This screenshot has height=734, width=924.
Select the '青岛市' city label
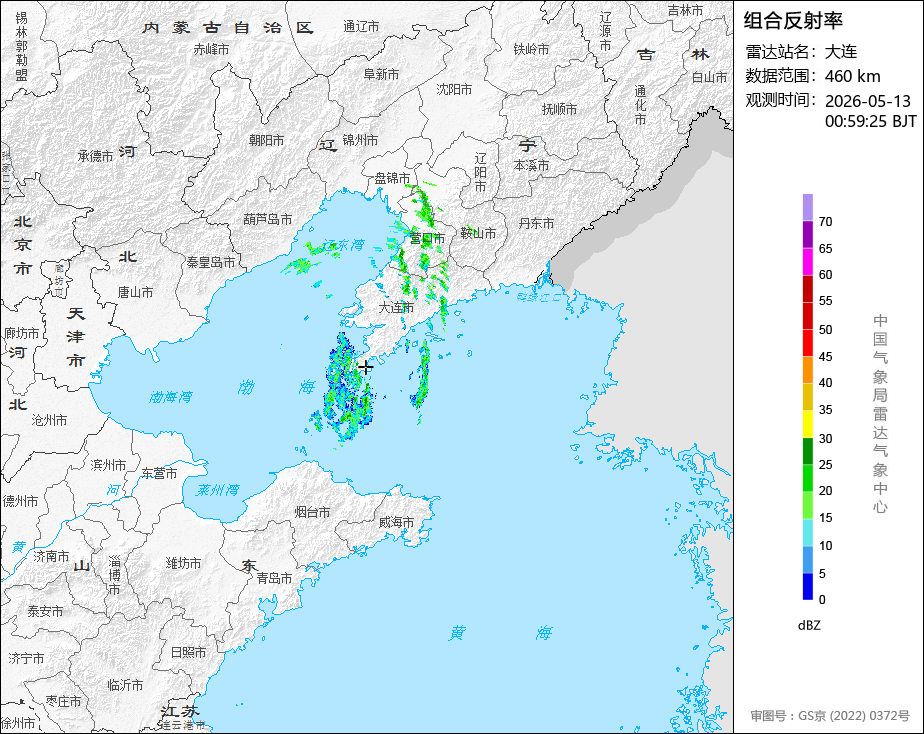coord(274,578)
